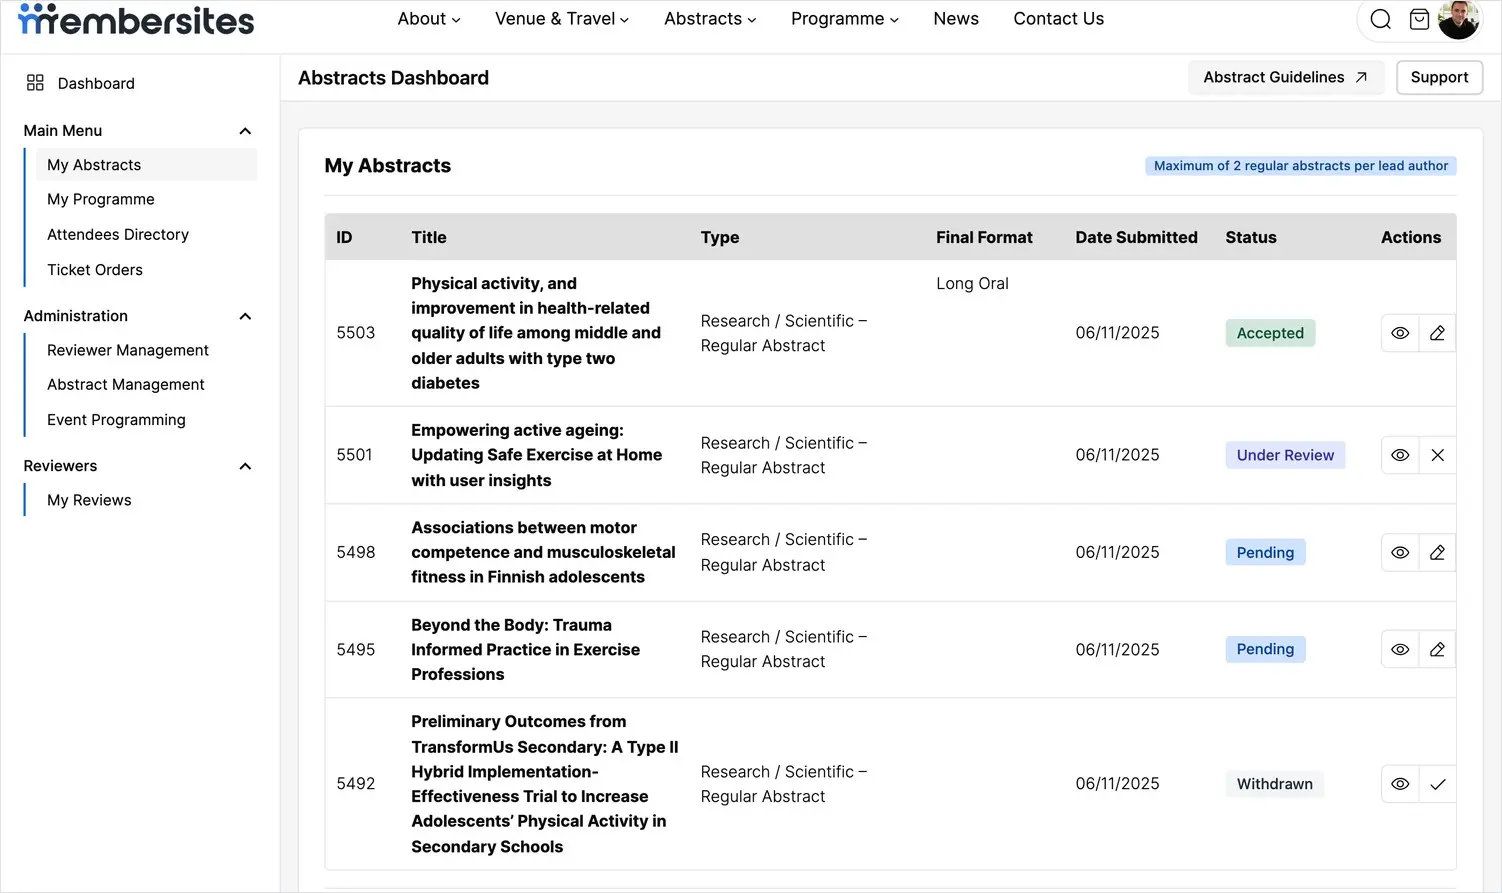Click the Long Oral final format cell
The width and height of the screenshot is (1502, 893).
tap(972, 283)
